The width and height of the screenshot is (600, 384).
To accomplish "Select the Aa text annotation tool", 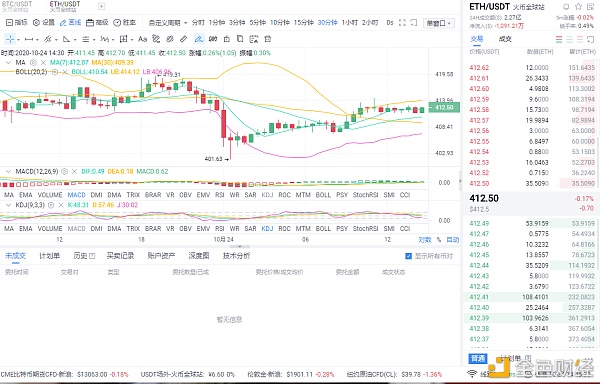I will 142,39.
